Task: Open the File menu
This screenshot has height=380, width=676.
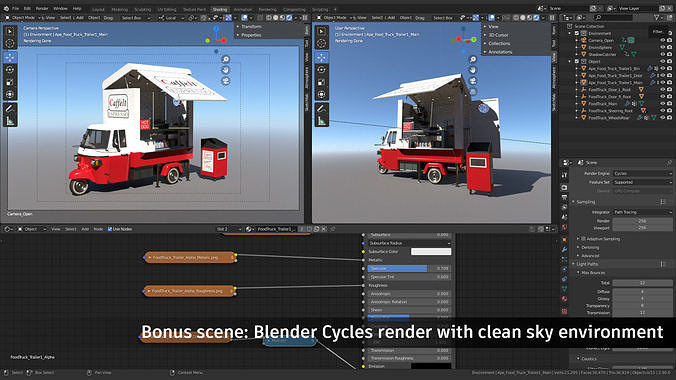Action: [16, 8]
